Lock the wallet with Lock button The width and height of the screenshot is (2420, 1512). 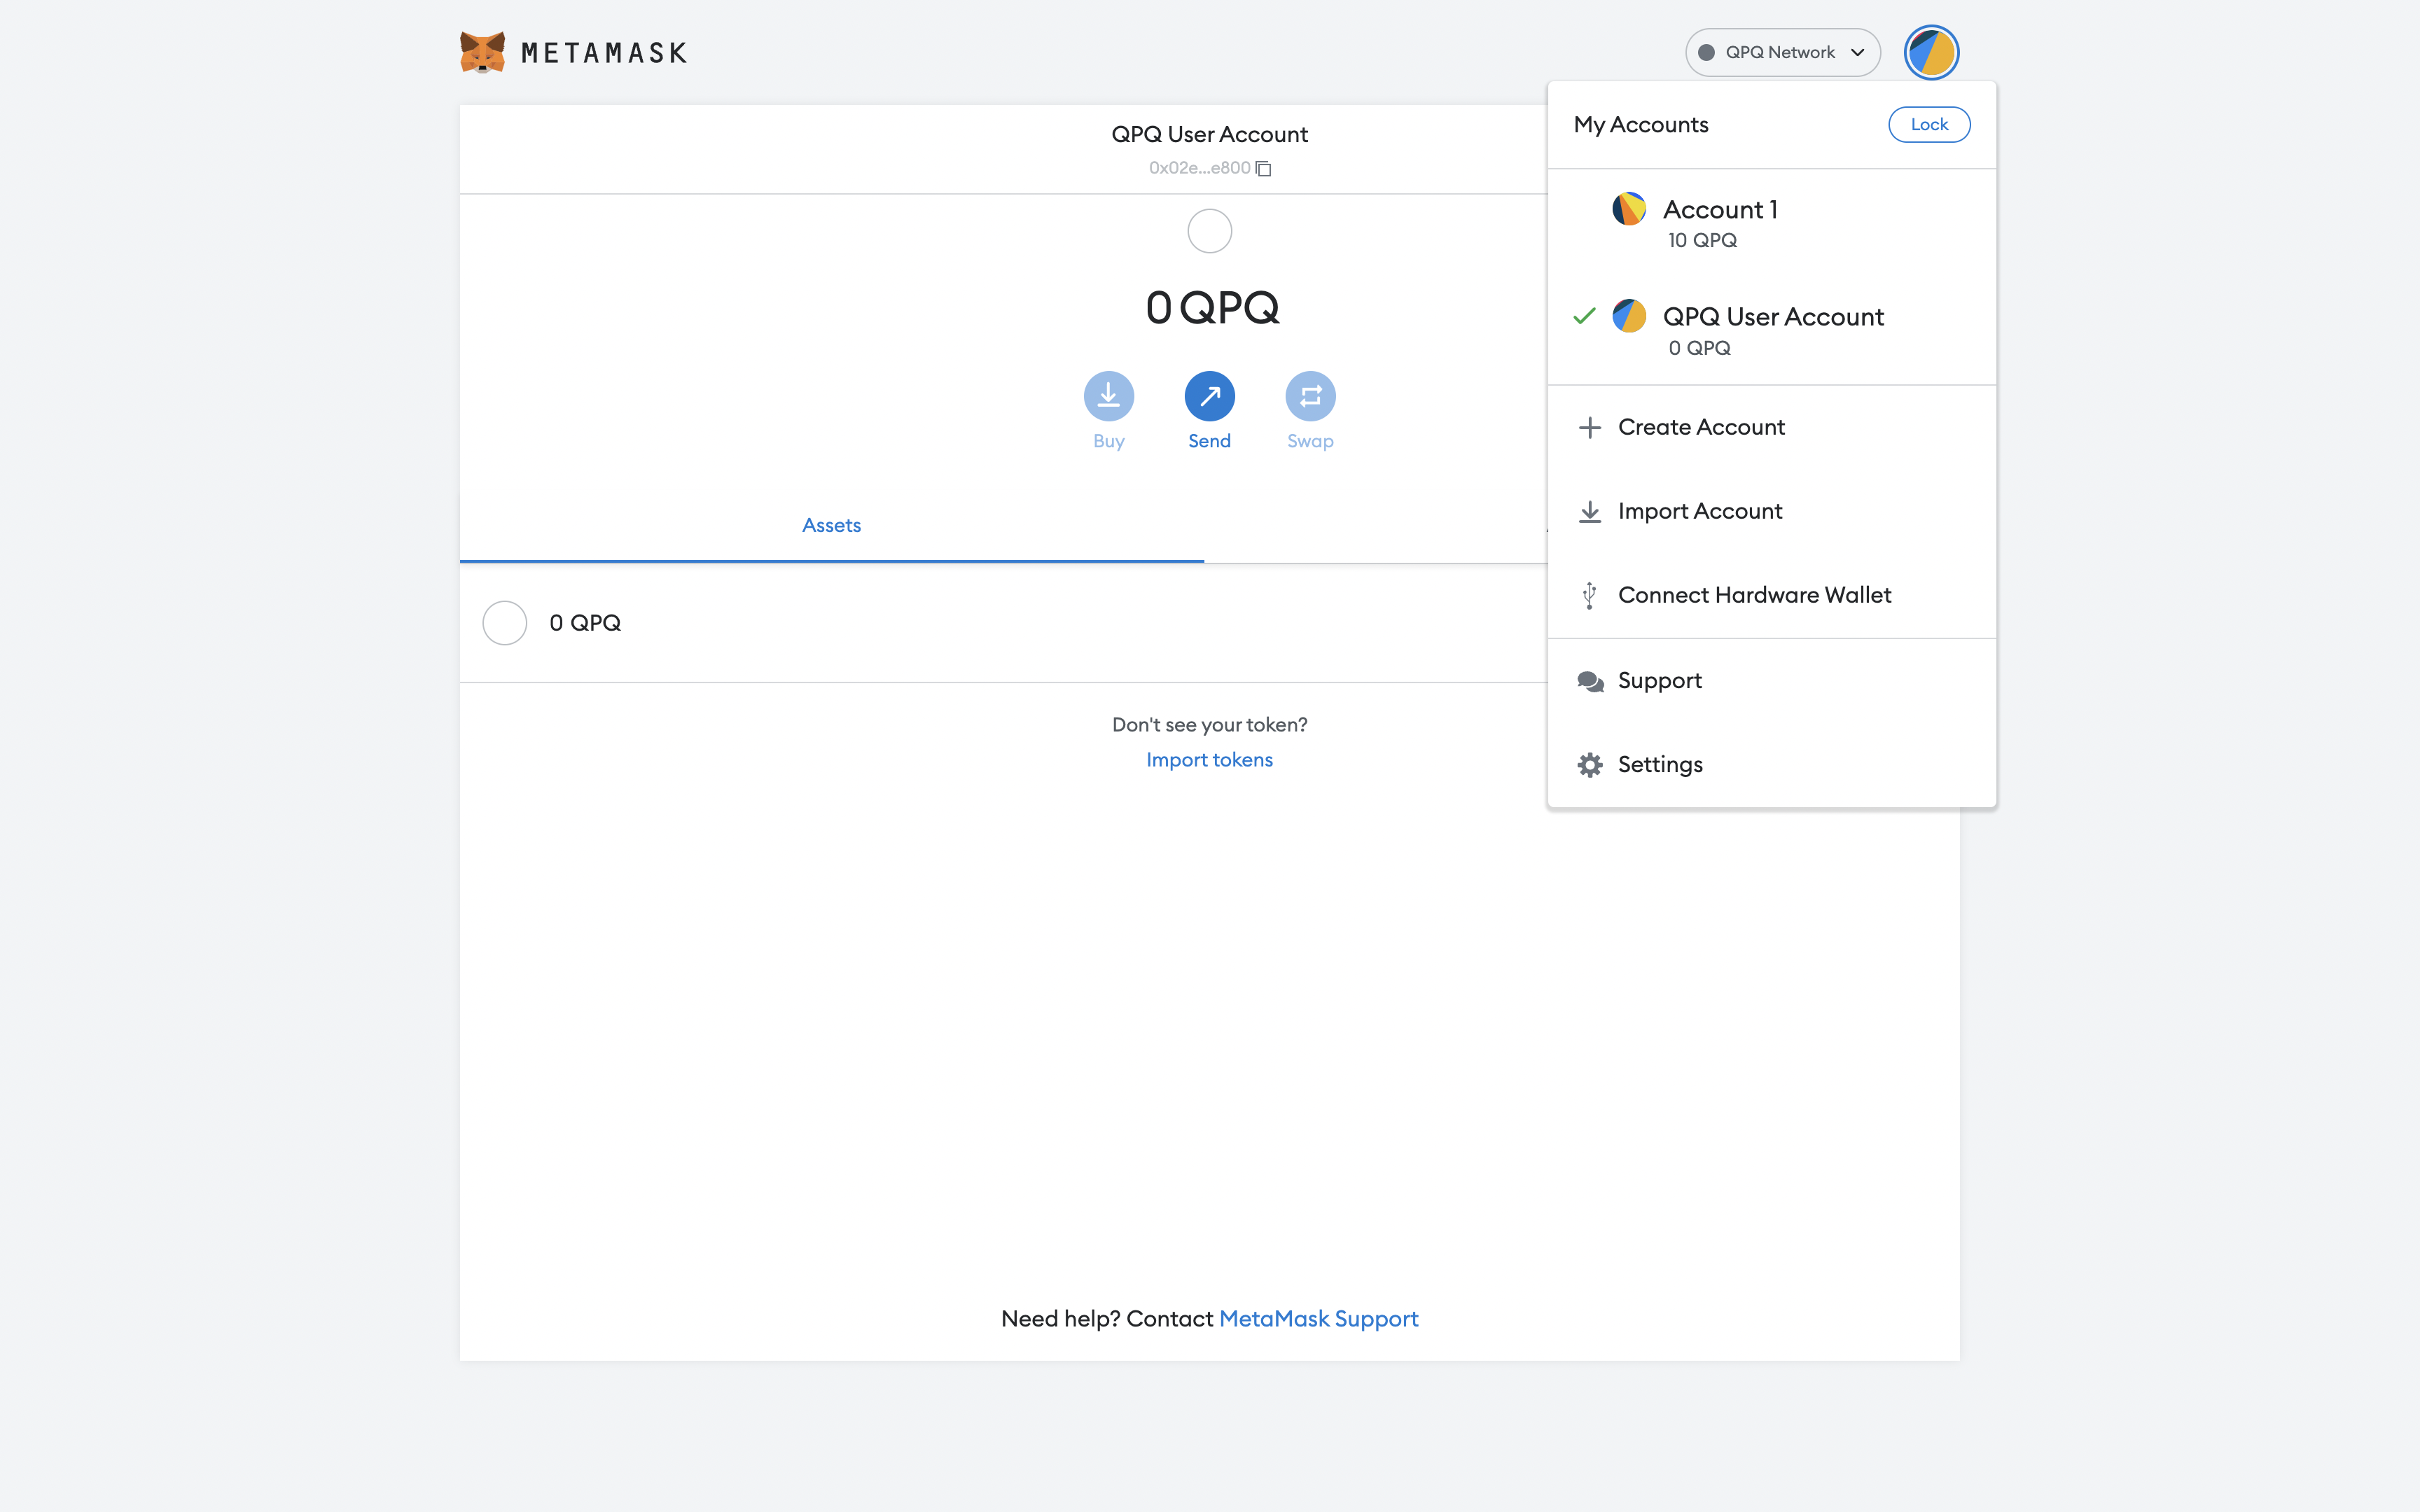[x=1929, y=124]
